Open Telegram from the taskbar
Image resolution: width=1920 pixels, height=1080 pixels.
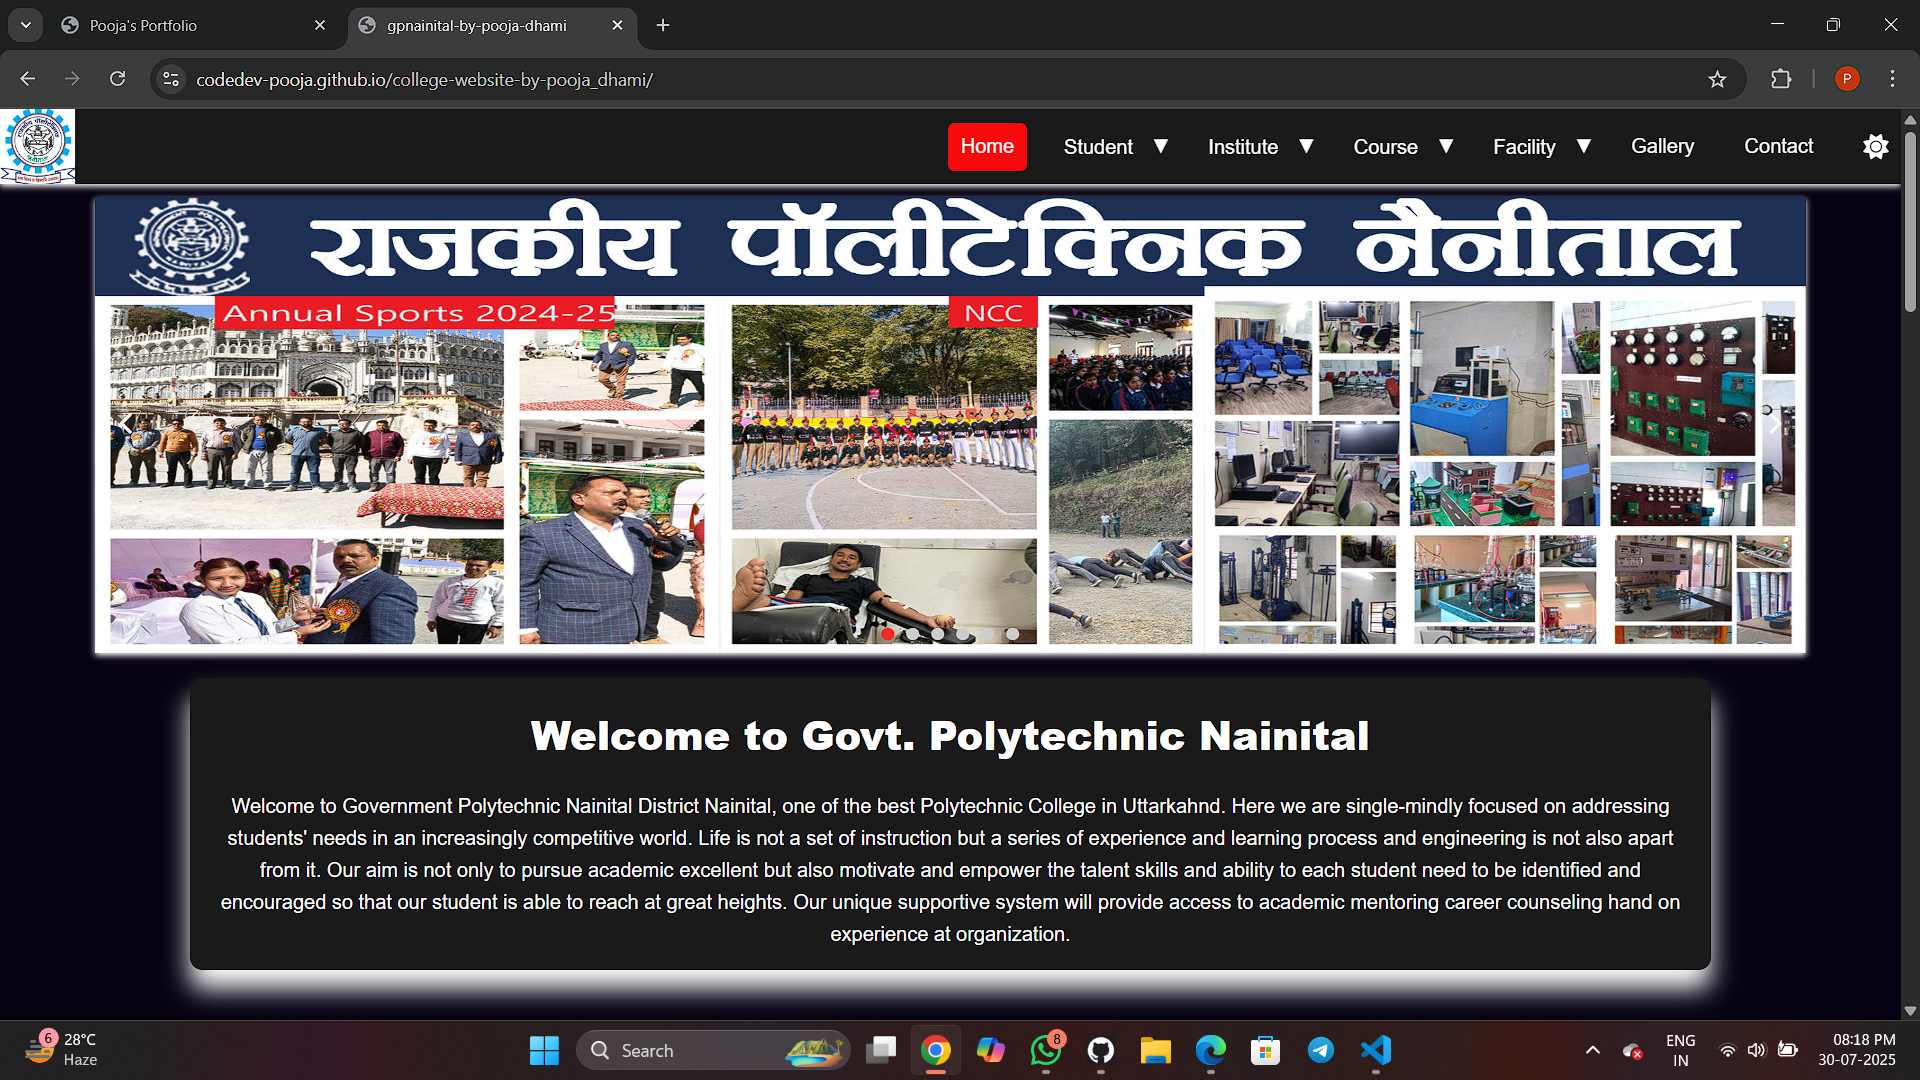click(1321, 1051)
